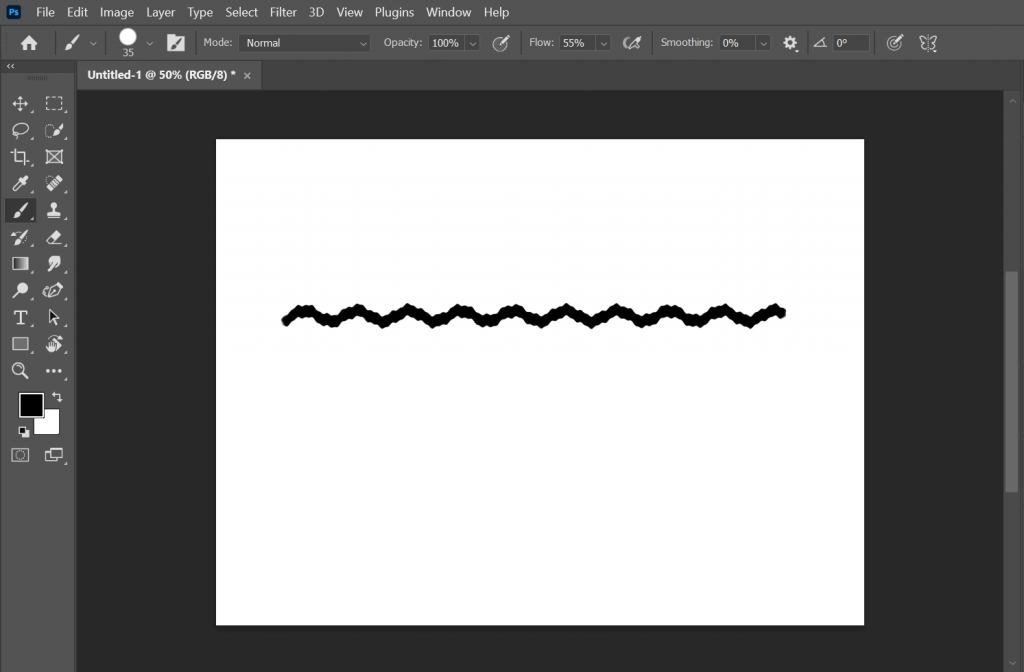Pick the Eraser tool
The width and height of the screenshot is (1024, 672).
tap(54, 237)
